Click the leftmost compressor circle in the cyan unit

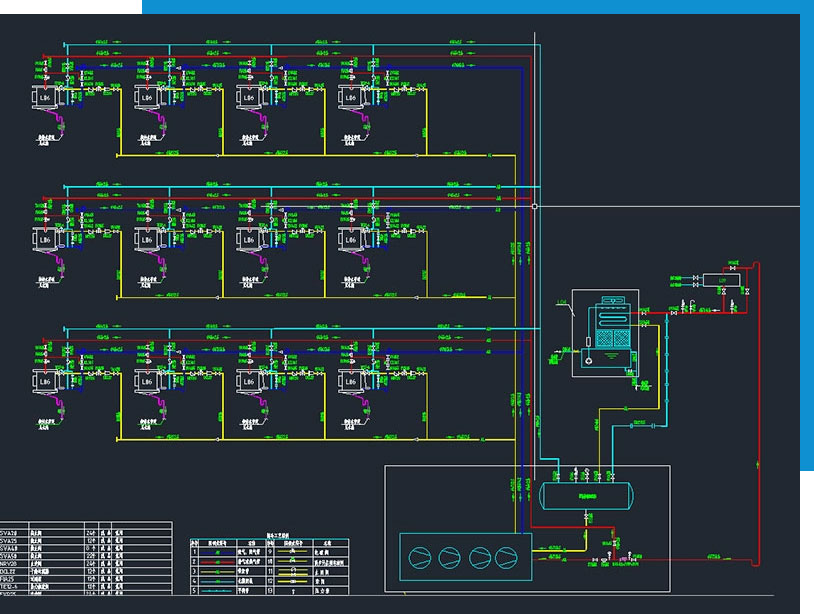[x=419, y=558]
